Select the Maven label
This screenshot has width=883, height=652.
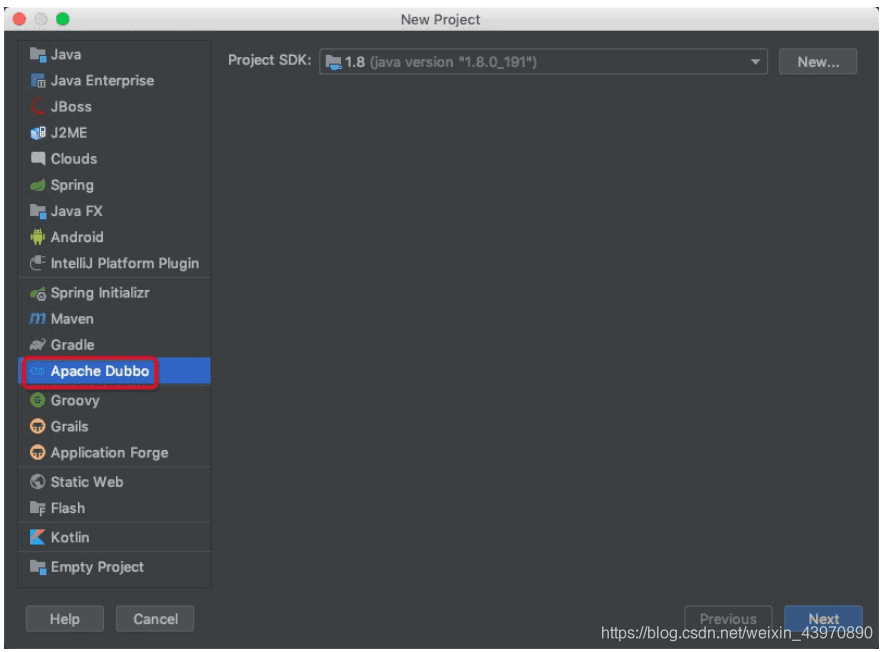pyautogui.click(x=72, y=319)
